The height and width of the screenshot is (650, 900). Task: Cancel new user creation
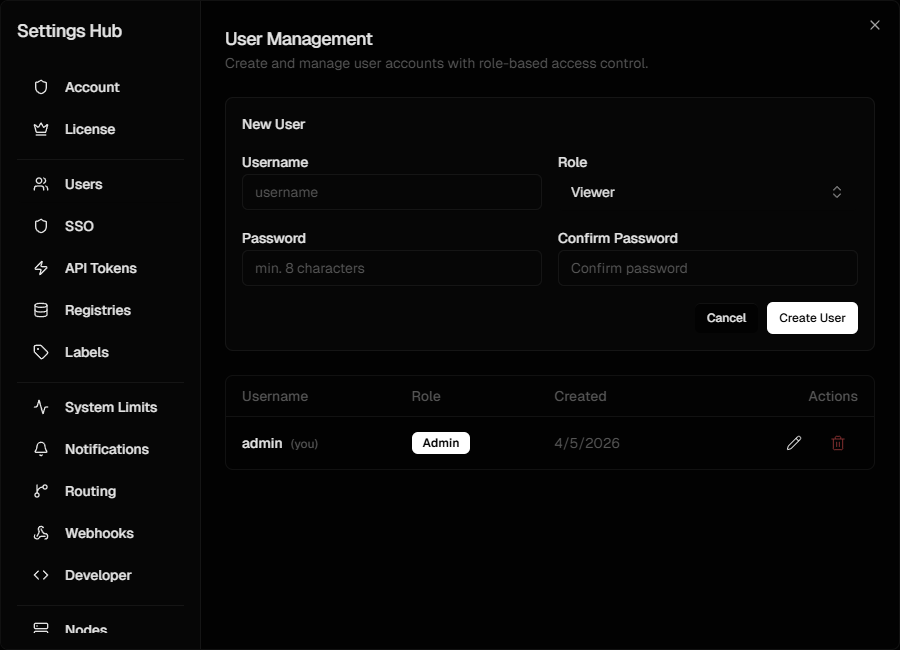click(x=726, y=318)
